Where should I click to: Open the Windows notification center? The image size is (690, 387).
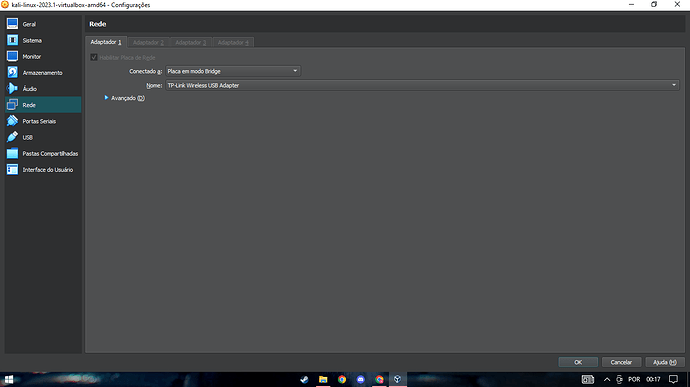[x=673, y=379]
